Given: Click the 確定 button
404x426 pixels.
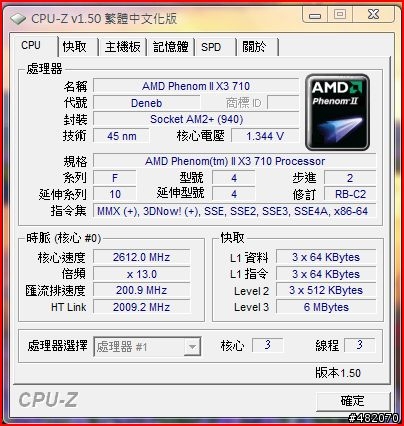Looking at the screenshot, I should tap(353, 401).
